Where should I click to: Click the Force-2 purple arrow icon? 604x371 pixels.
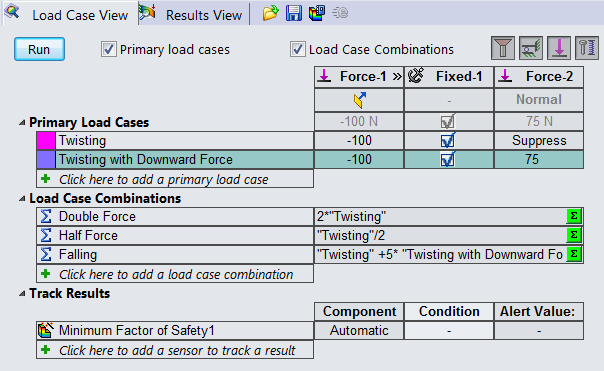pyautogui.click(x=505, y=76)
